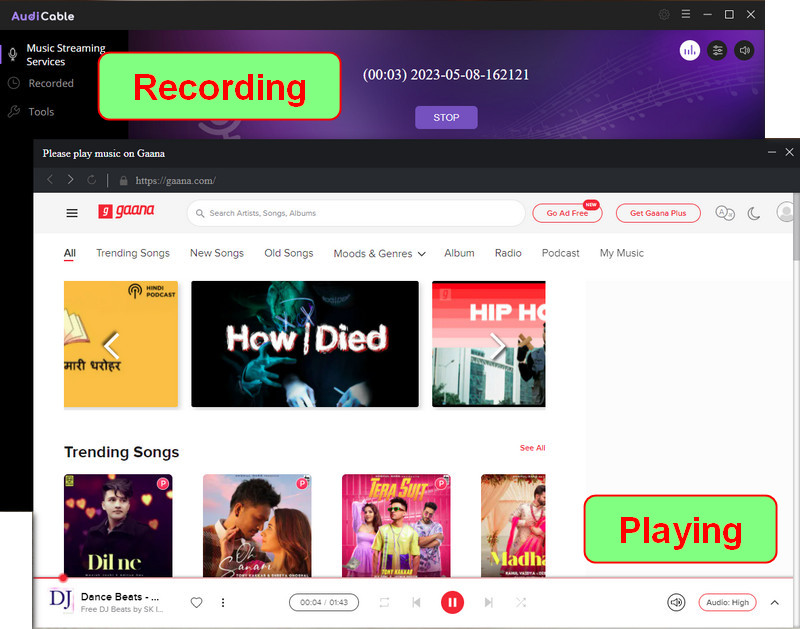Open AudiCable settings gear icon
Image resolution: width=800 pixels, height=629 pixels.
[664, 15]
